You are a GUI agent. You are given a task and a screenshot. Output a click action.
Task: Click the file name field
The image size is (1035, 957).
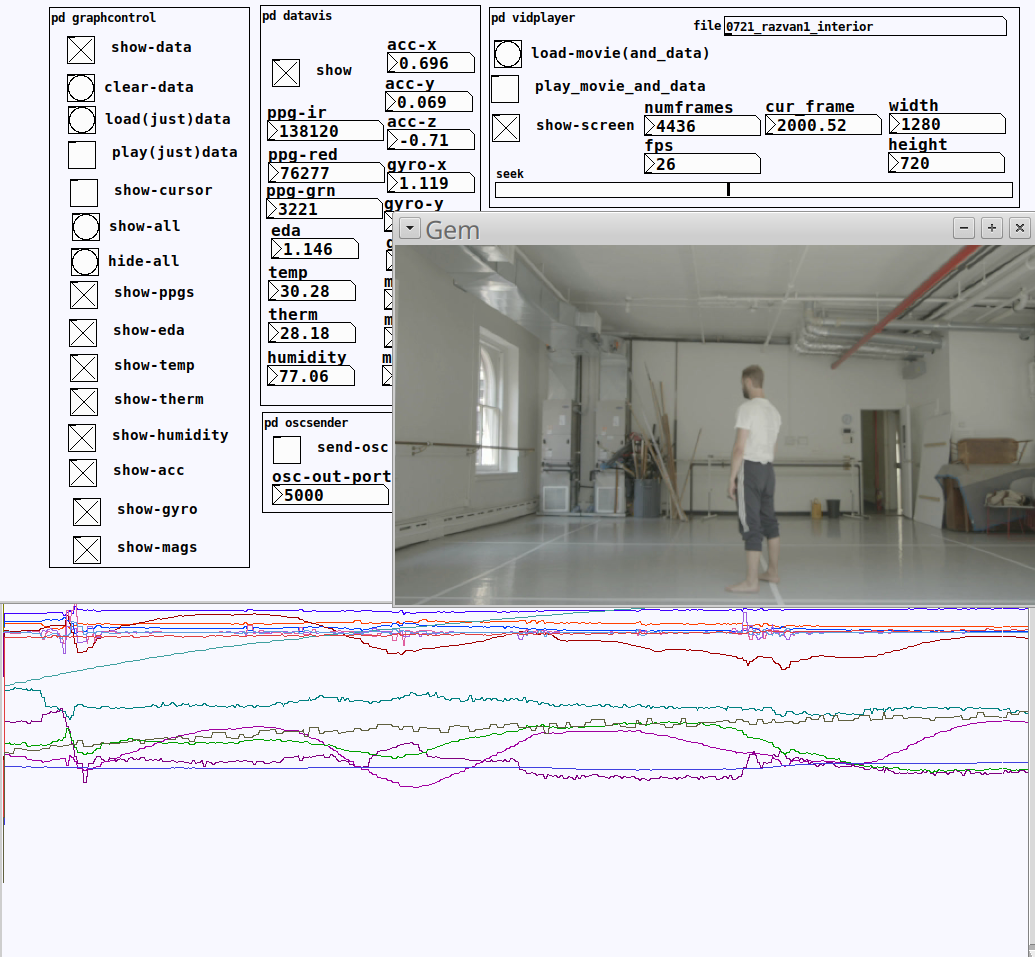864,26
